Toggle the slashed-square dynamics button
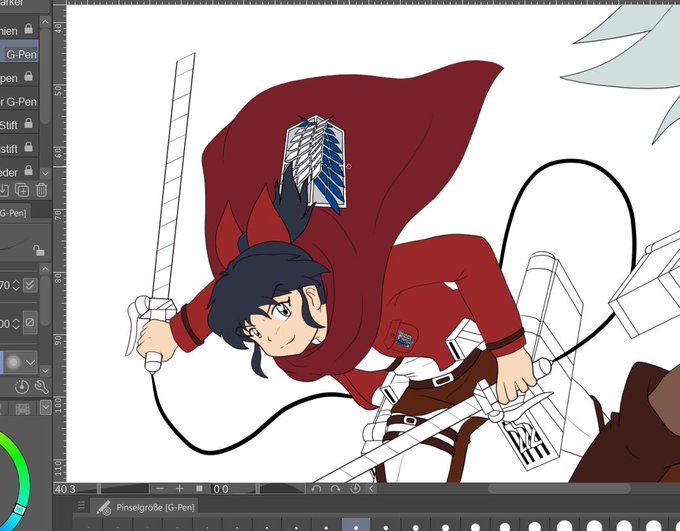This screenshot has width=680, height=531. pyautogui.click(x=30, y=322)
